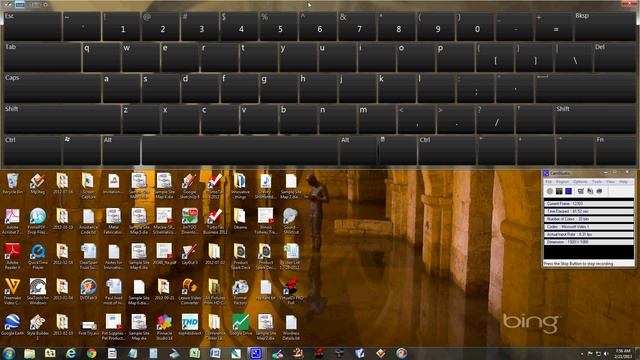Viewport: 640px width, 360px height.
Task: Click the "Current Frame" row in CamStudio
Action: tap(589, 203)
